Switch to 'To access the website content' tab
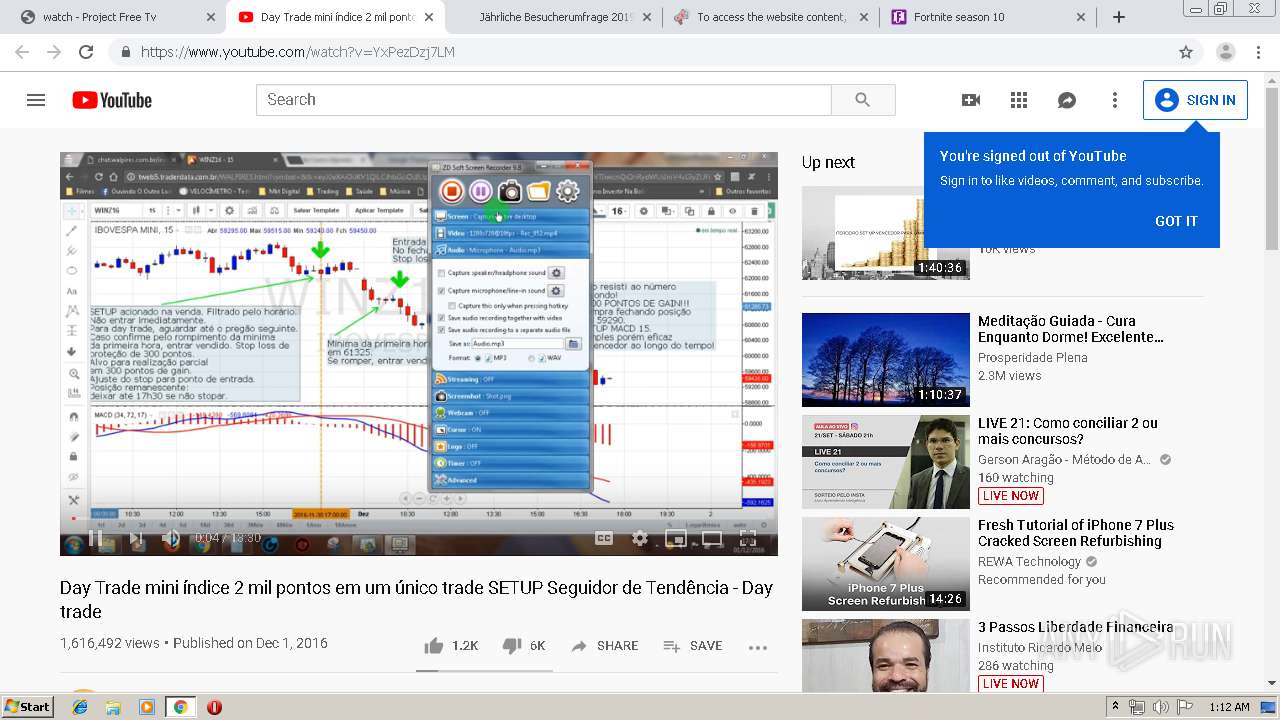Image resolution: width=1280 pixels, height=720 pixels. click(x=772, y=17)
